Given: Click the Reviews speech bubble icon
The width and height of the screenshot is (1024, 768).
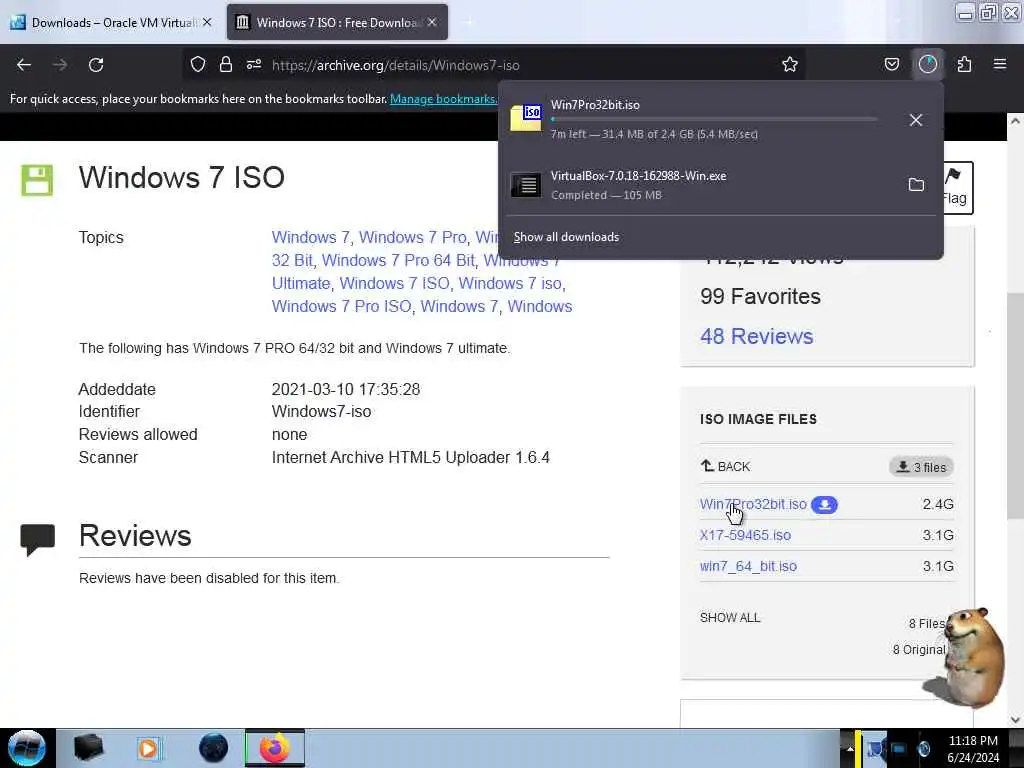Looking at the screenshot, I should pyautogui.click(x=37, y=539).
